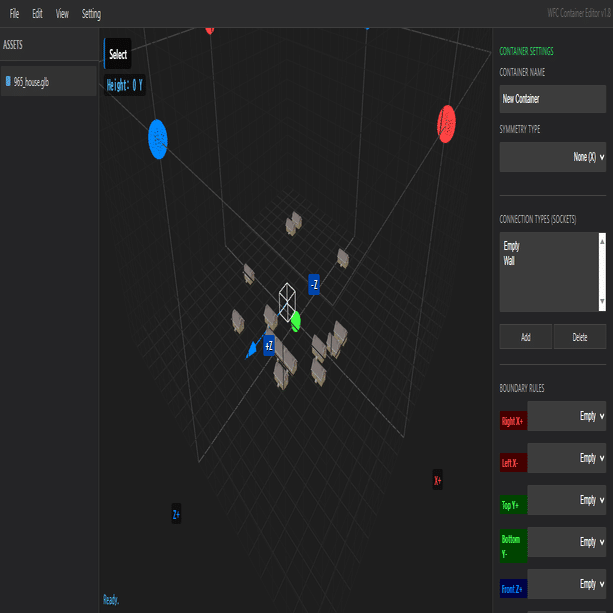Viewport: 613px width, 613px height.
Task: Click the +Z axis label near gizmo
Action: (269, 346)
